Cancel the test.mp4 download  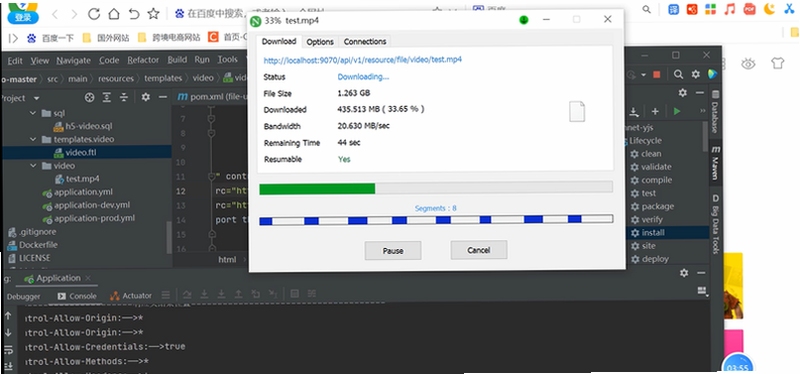479,250
